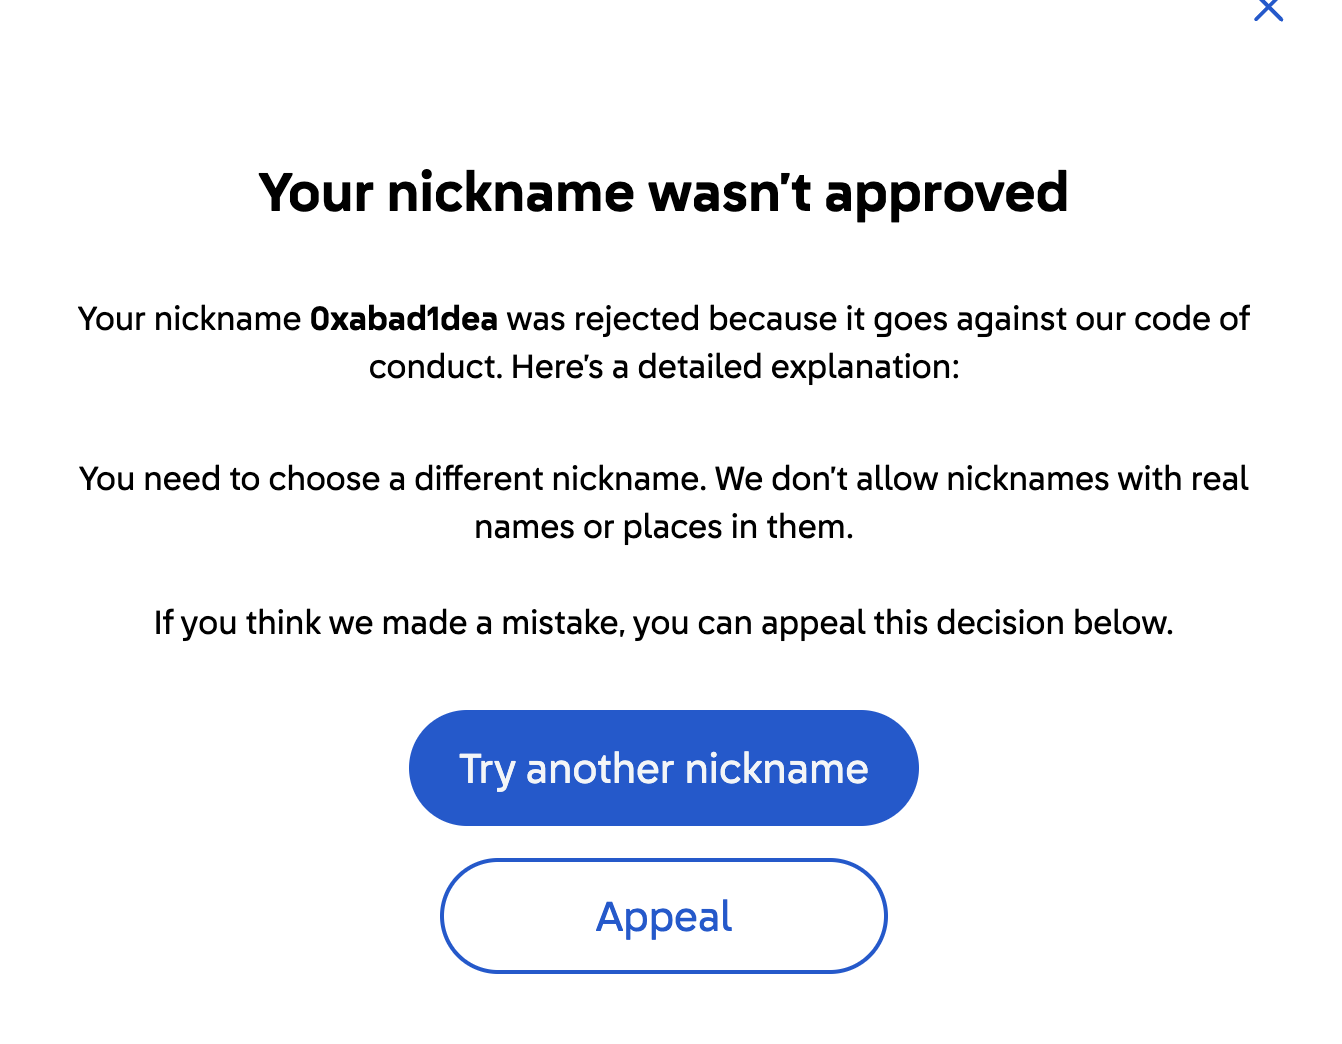Click the Try another nickname button
Screen dimensions: 1342x1044
[663, 768]
